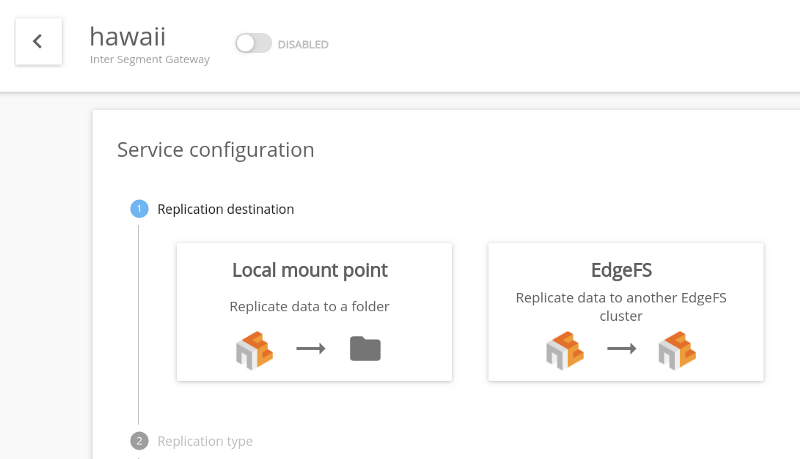This screenshot has height=459, width=800.
Task: Click the Inter Segment Gateway subtitle
Action: tap(150, 59)
